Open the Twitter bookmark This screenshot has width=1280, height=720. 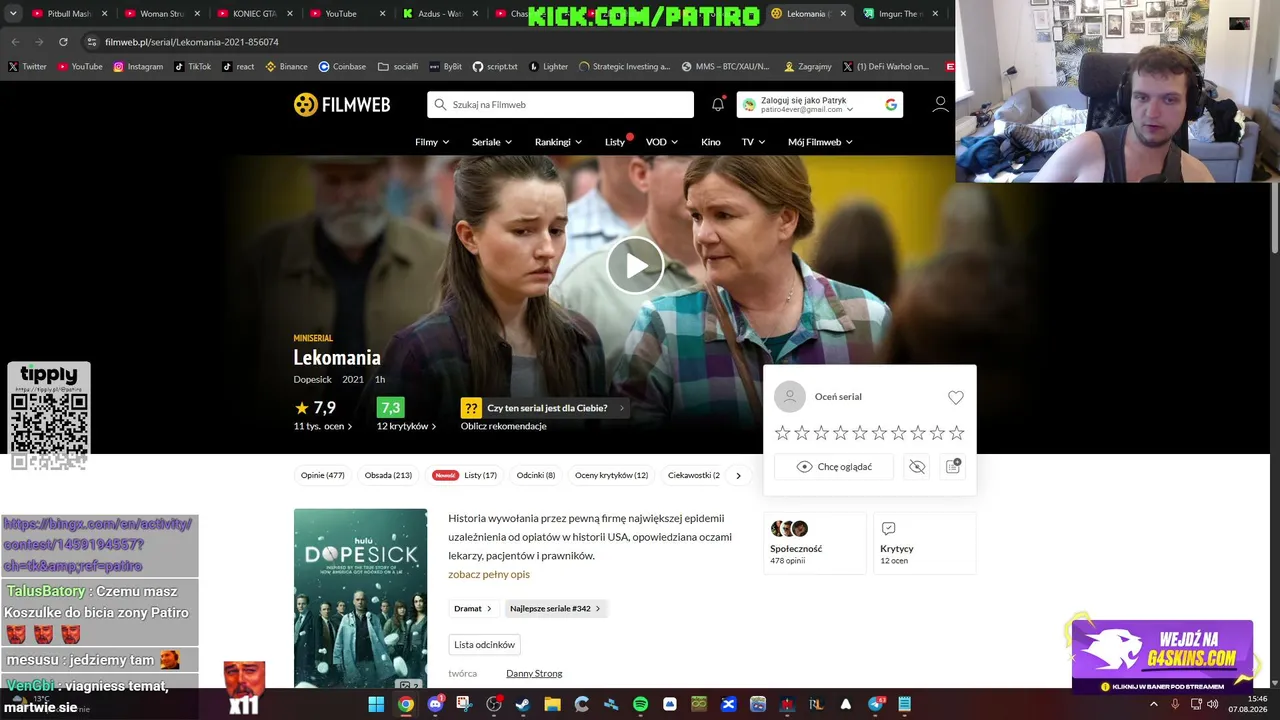click(x=27, y=67)
